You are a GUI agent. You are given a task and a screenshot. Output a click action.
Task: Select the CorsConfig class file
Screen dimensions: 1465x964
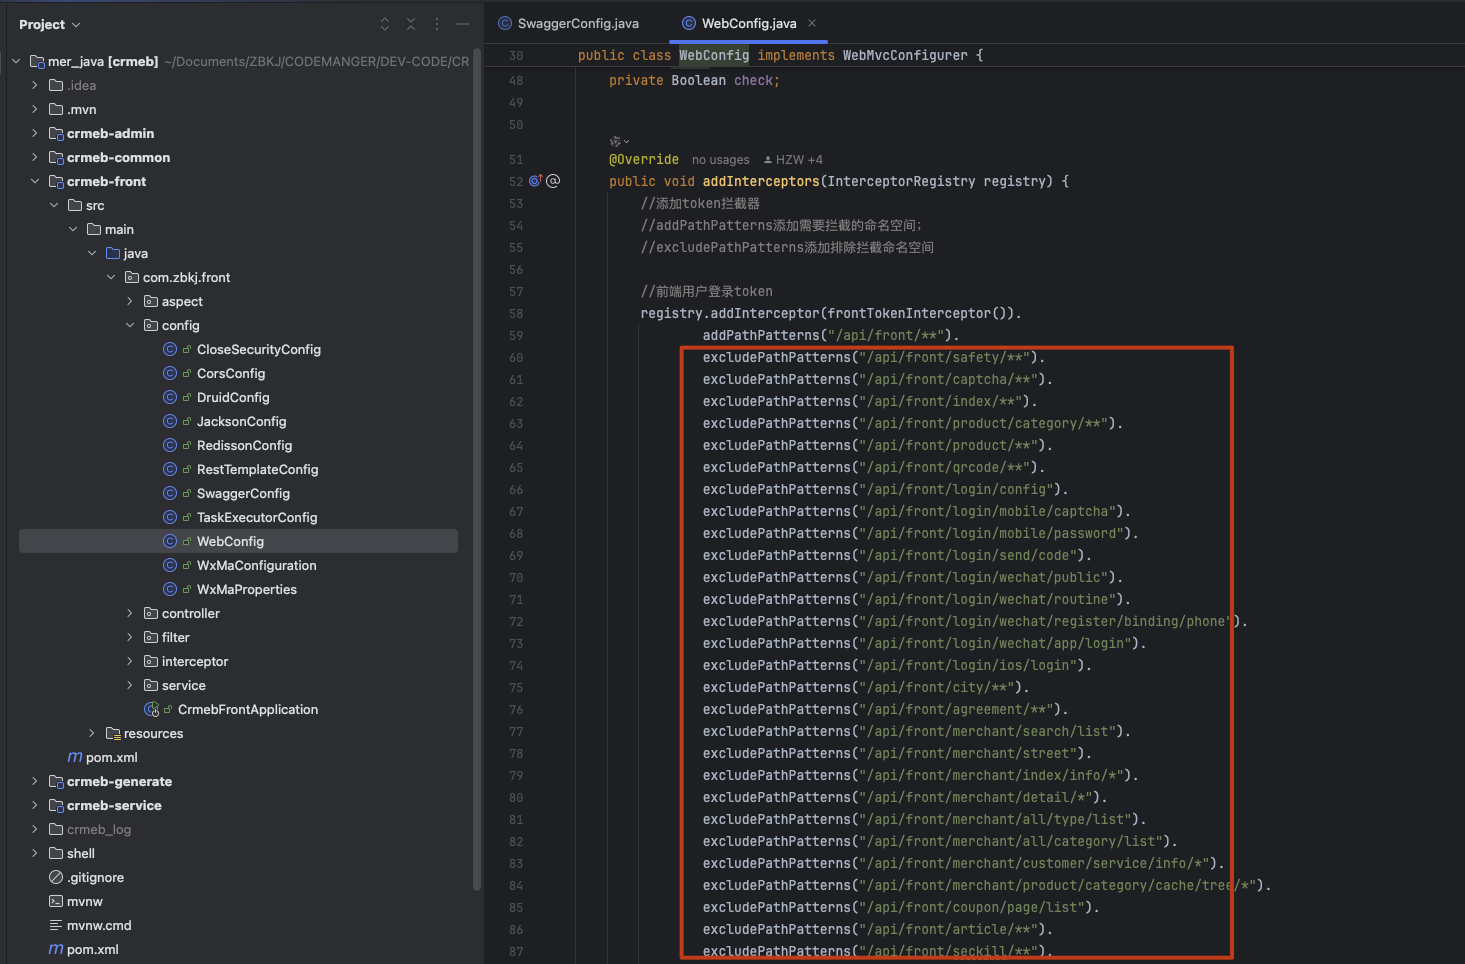230,373
